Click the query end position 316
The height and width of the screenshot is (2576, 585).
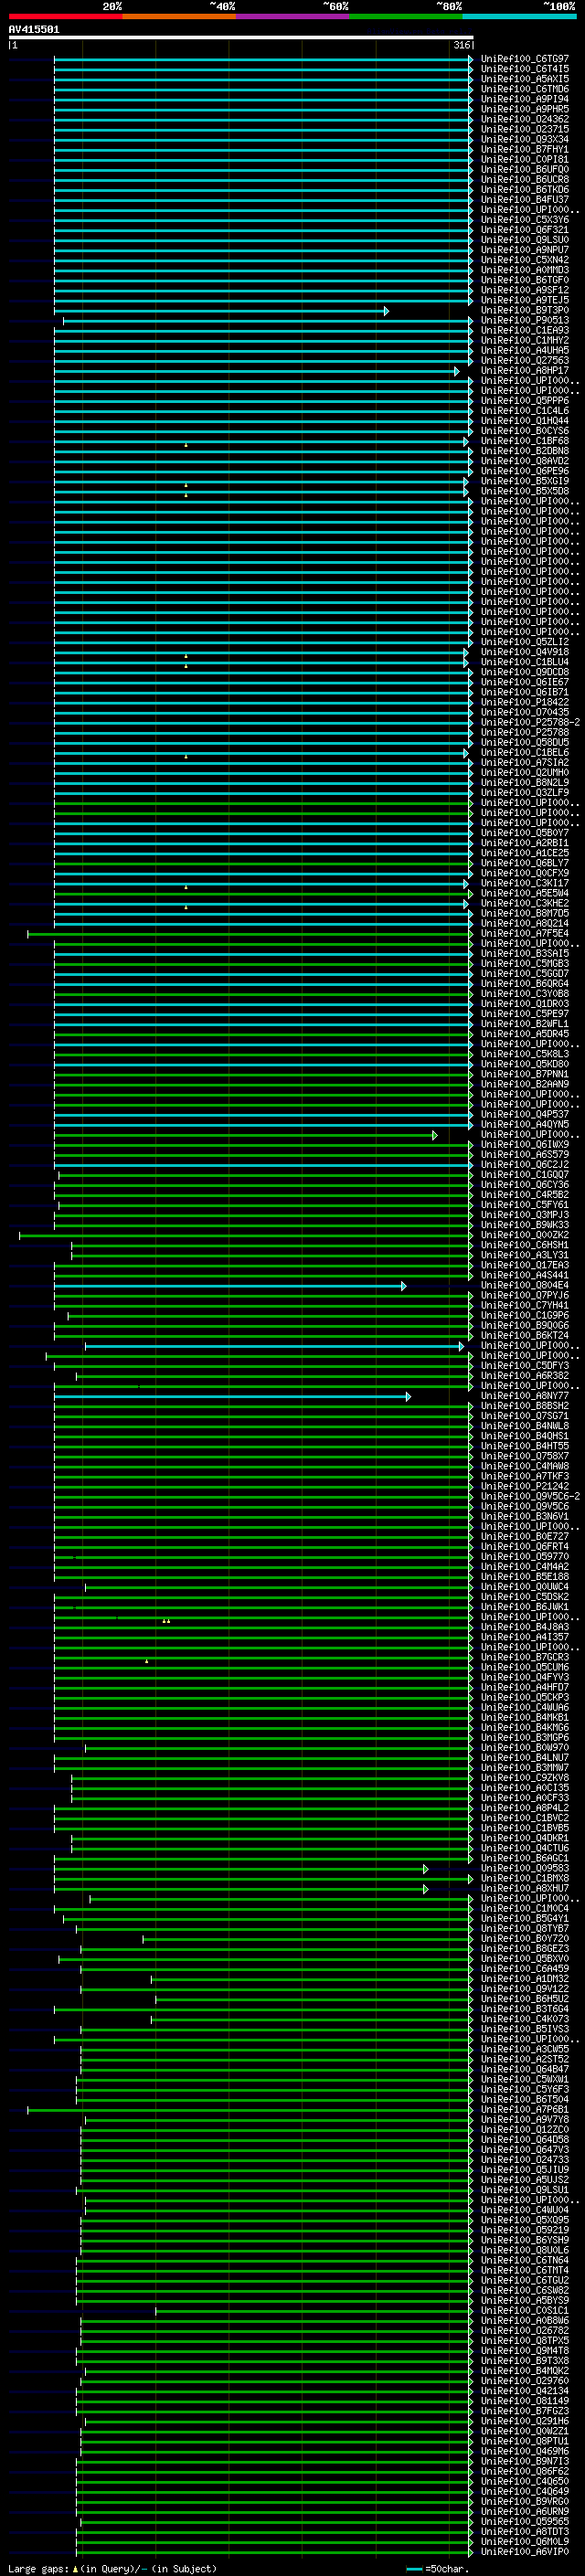[461, 45]
